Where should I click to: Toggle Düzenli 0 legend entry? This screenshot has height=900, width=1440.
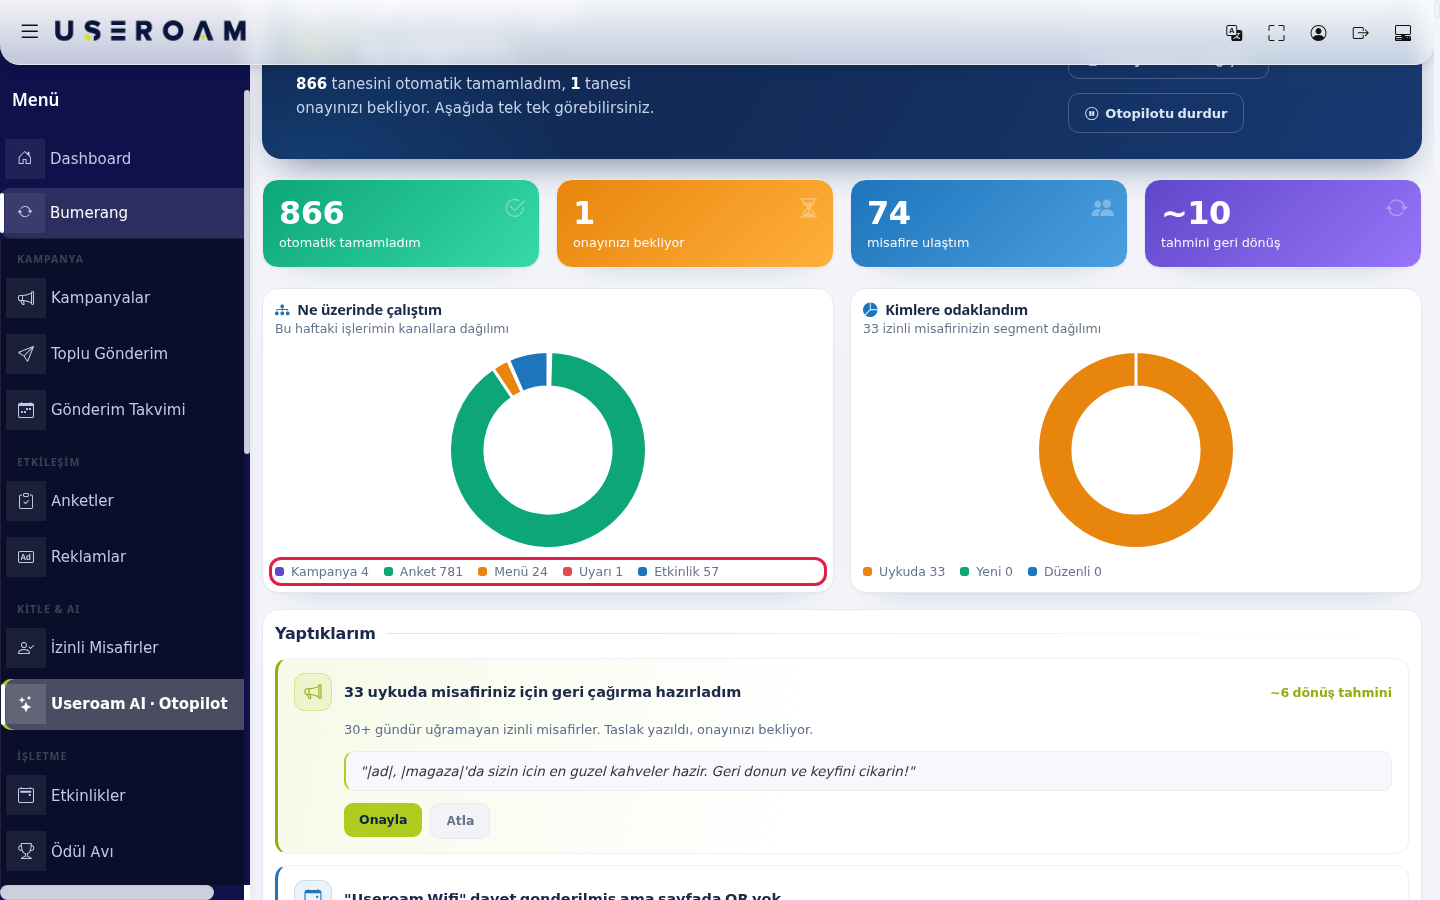pyautogui.click(x=1065, y=572)
